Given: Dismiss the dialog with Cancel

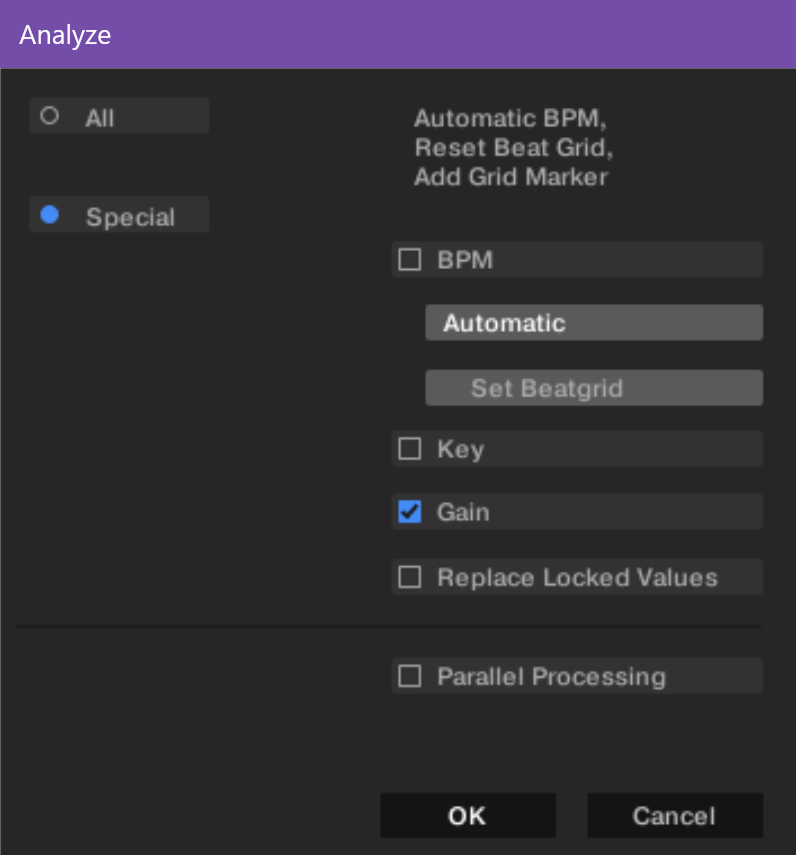Looking at the screenshot, I should (675, 815).
